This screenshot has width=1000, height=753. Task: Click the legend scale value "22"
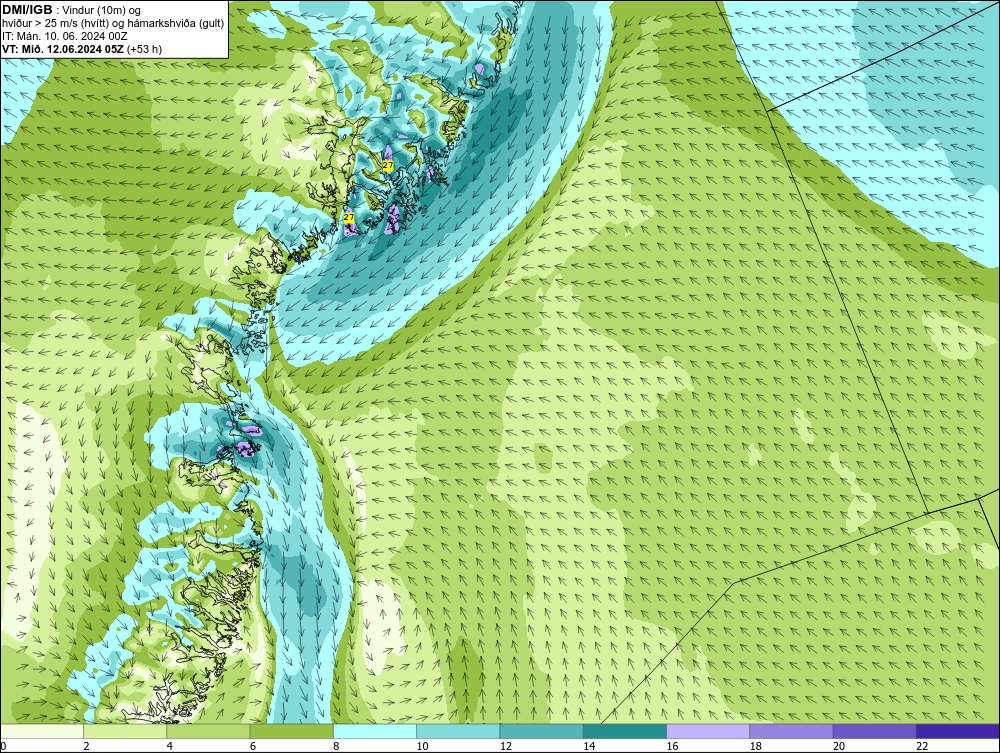[x=922, y=746]
